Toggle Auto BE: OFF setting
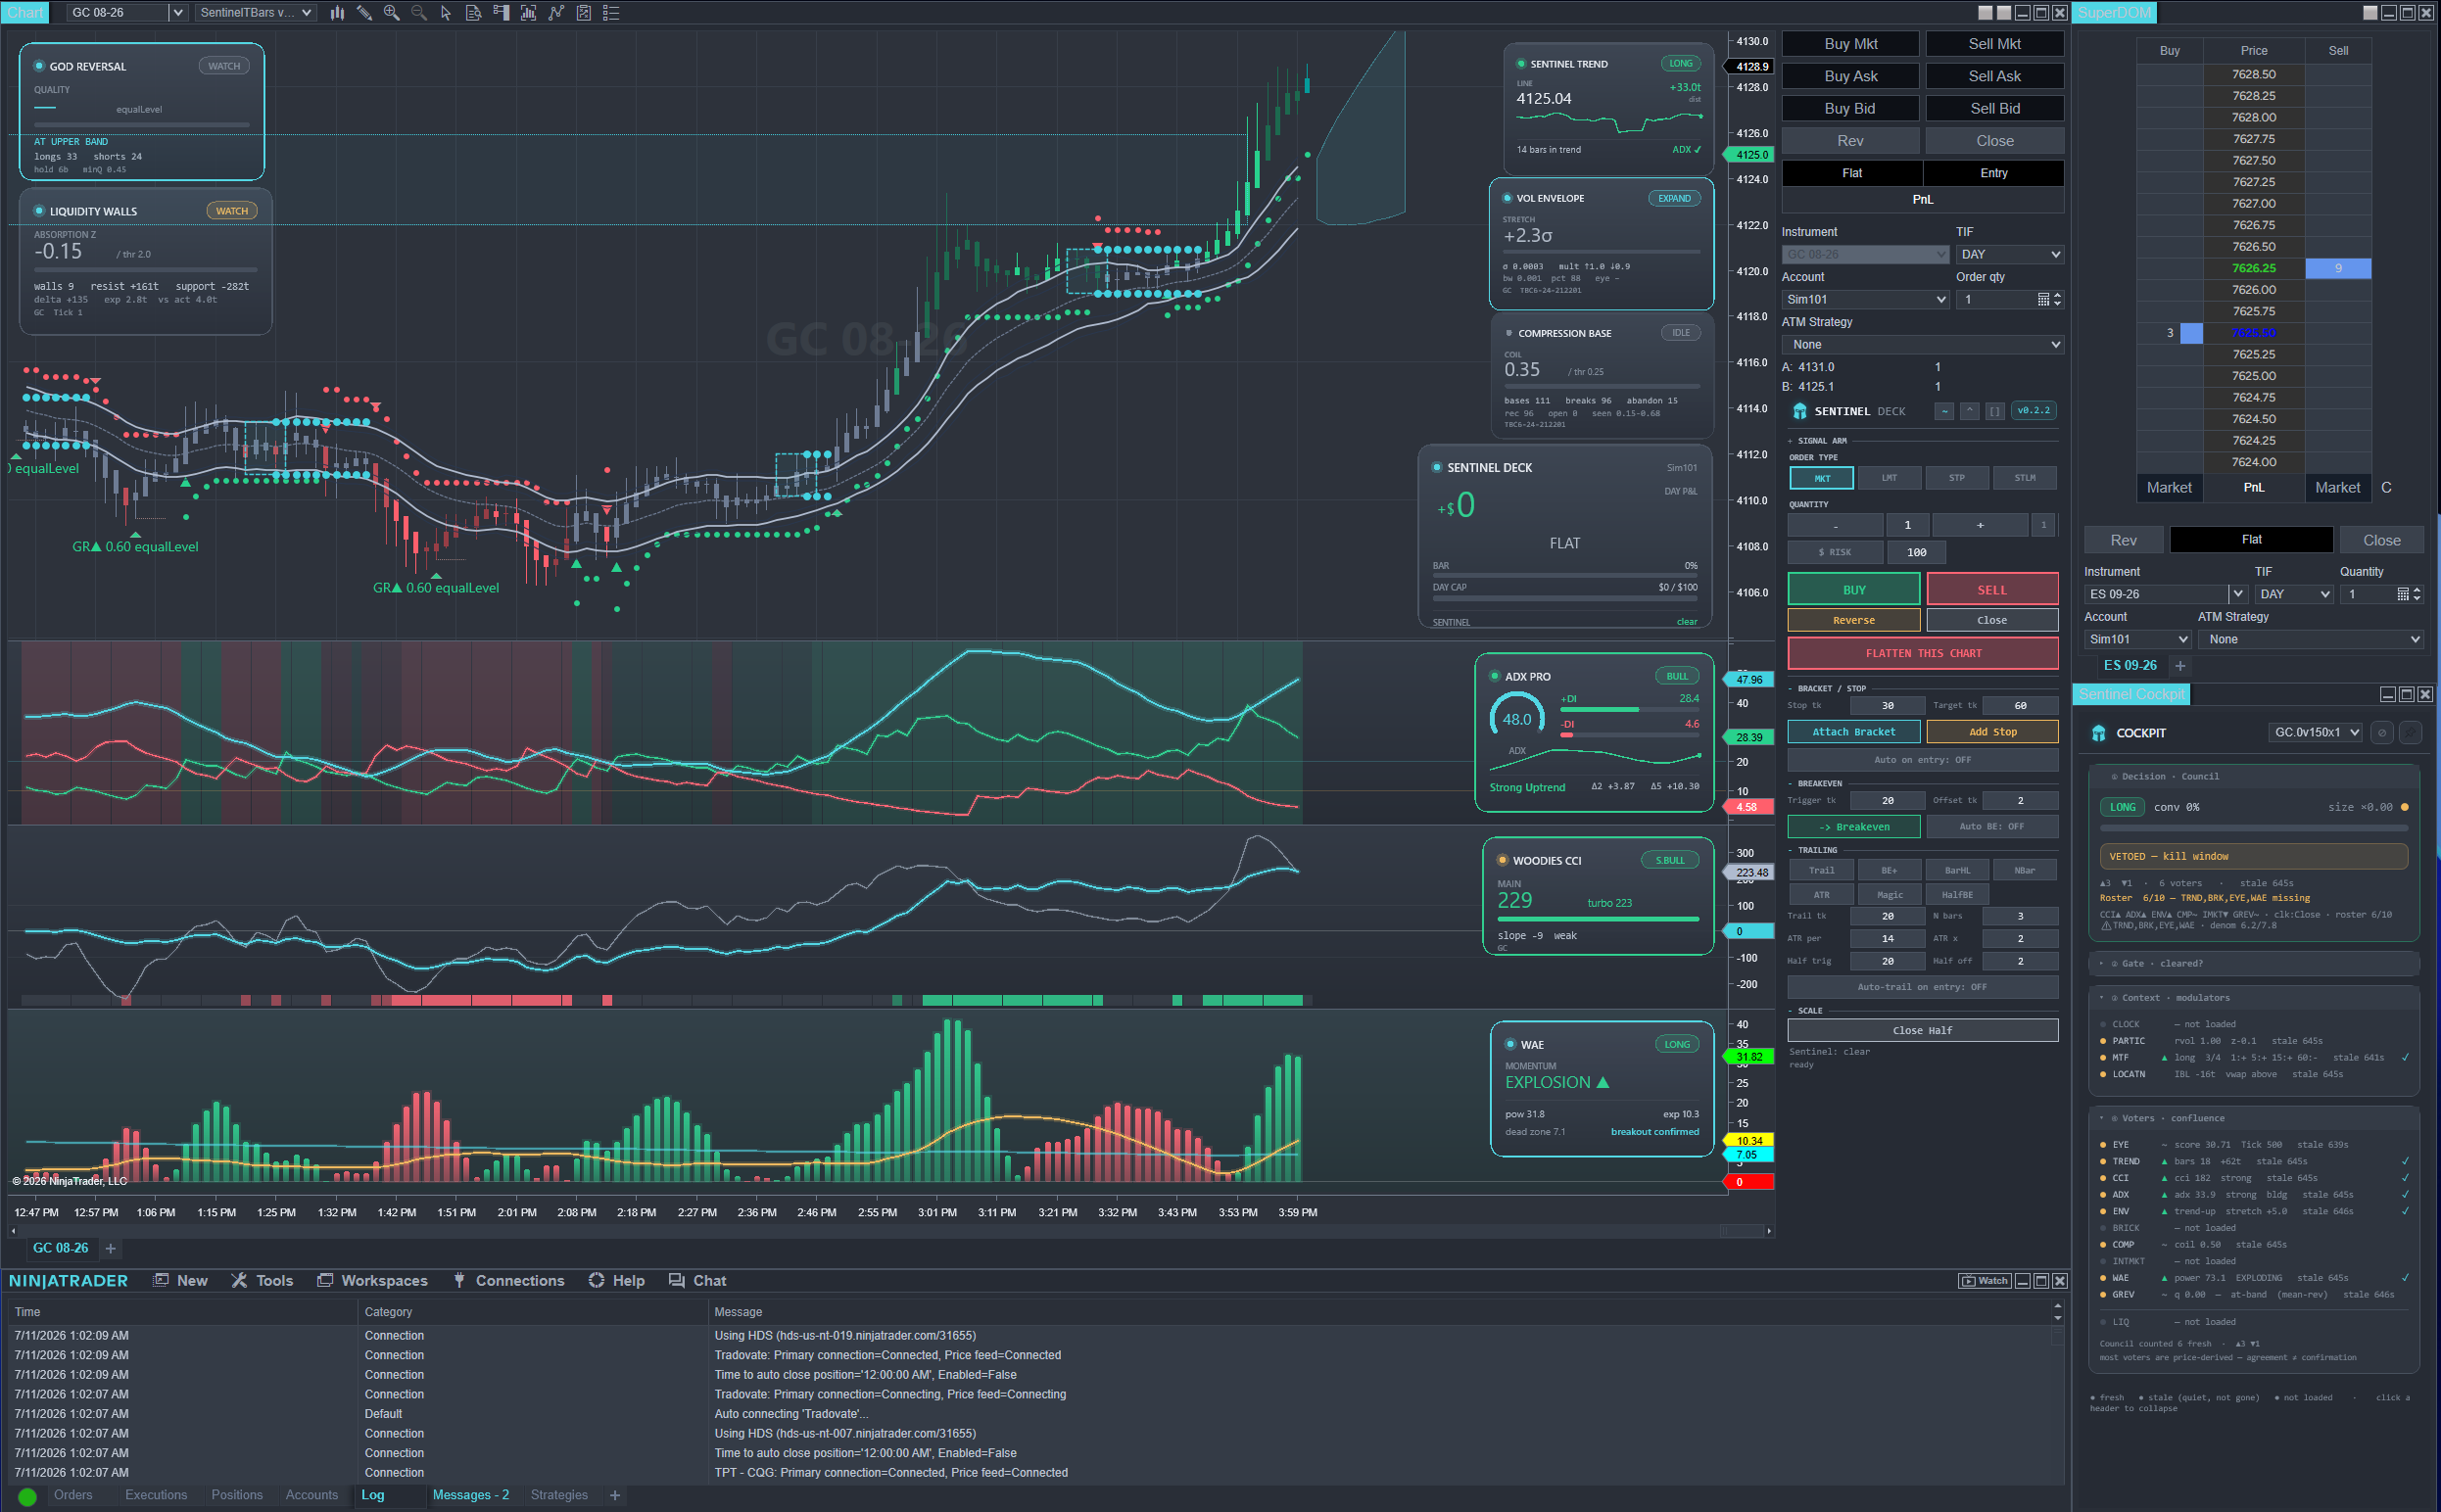Viewport: 2441px width, 1512px height. tap(1991, 826)
